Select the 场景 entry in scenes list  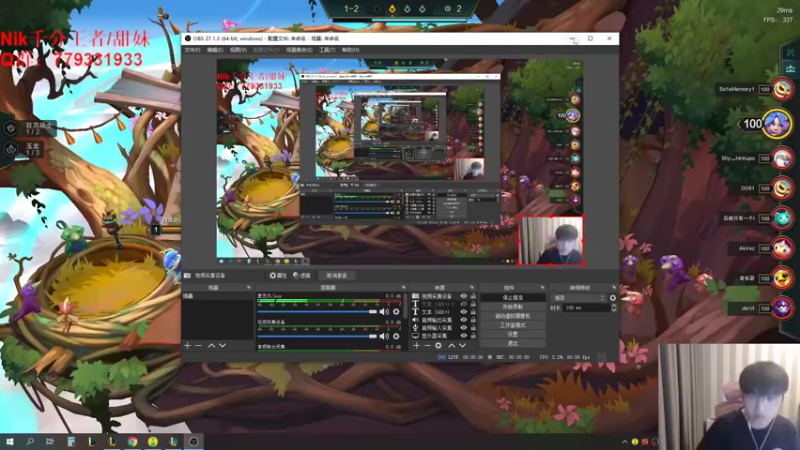[218, 296]
